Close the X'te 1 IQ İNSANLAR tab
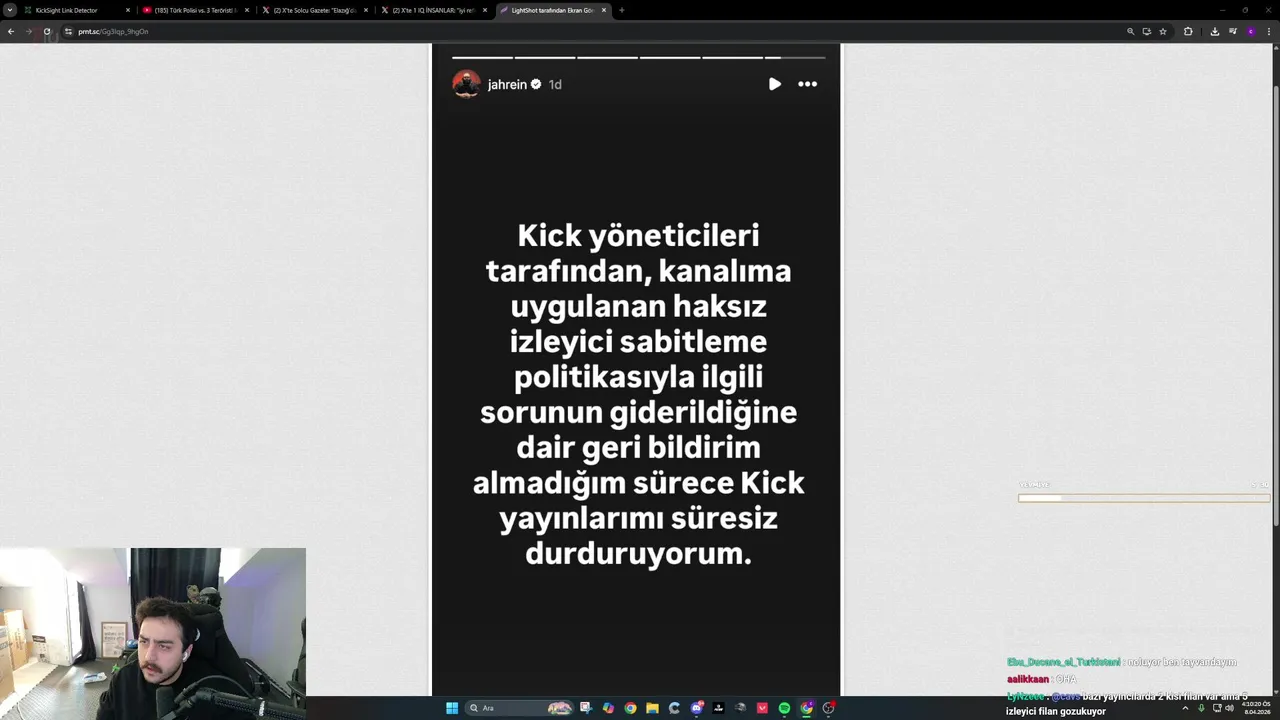1280x720 pixels. click(485, 10)
